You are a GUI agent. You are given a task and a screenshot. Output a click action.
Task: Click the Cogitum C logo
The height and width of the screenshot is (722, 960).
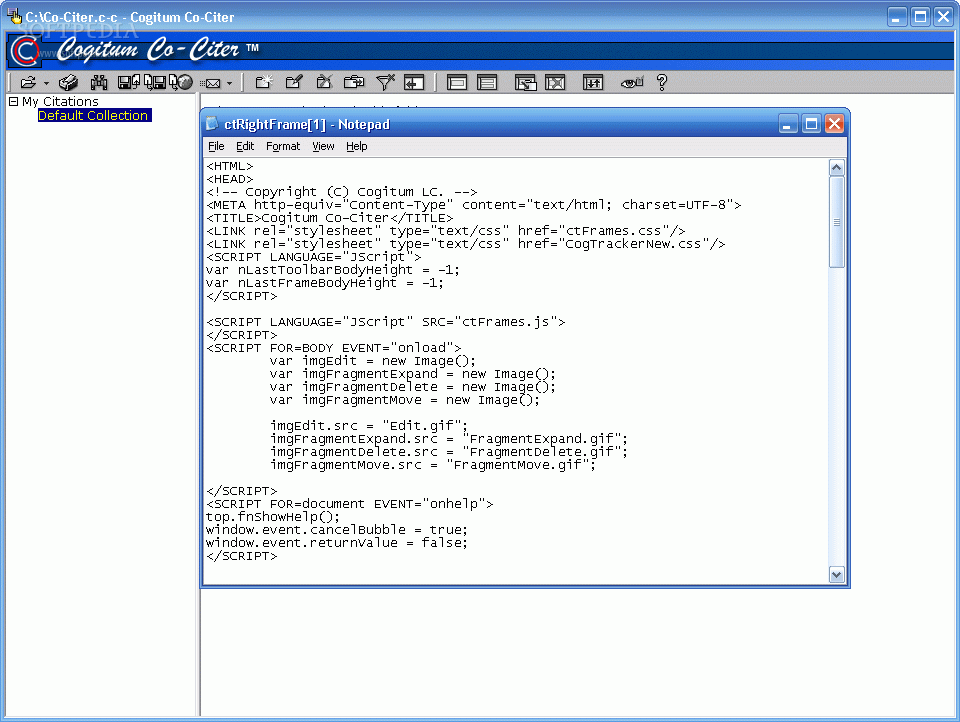coord(24,51)
